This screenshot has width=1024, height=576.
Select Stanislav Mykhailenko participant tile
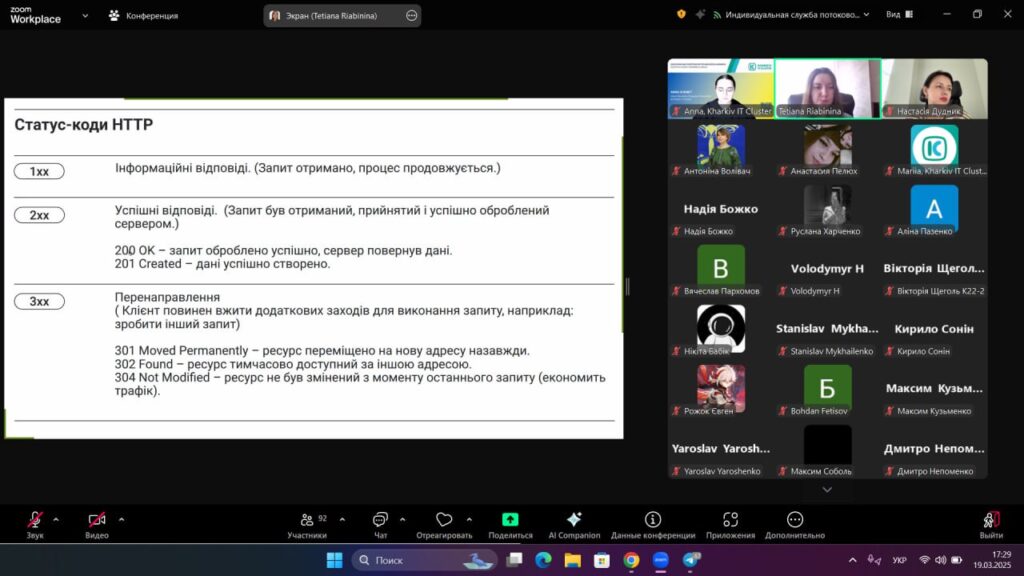click(828, 329)
